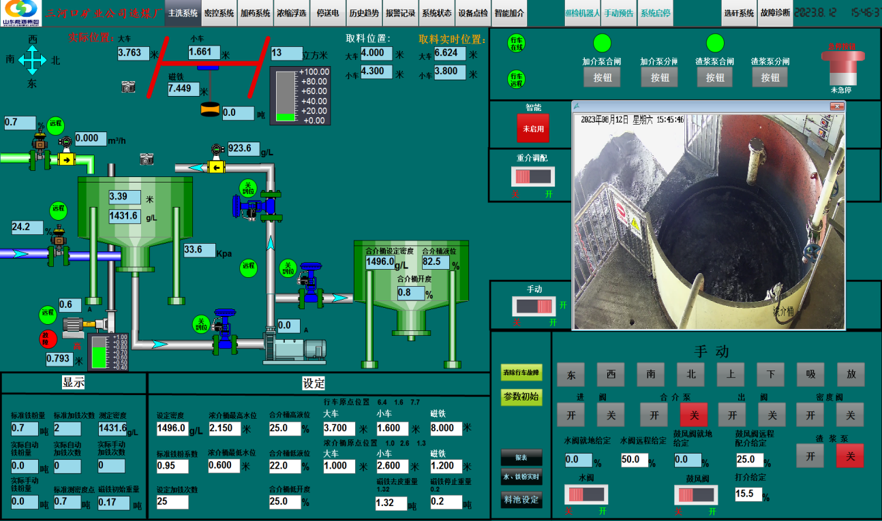Image resolution: width=882 pixels, height=521 pixels.
Task: Click the camera icon above the mixing tank
Action: (146, 159)
